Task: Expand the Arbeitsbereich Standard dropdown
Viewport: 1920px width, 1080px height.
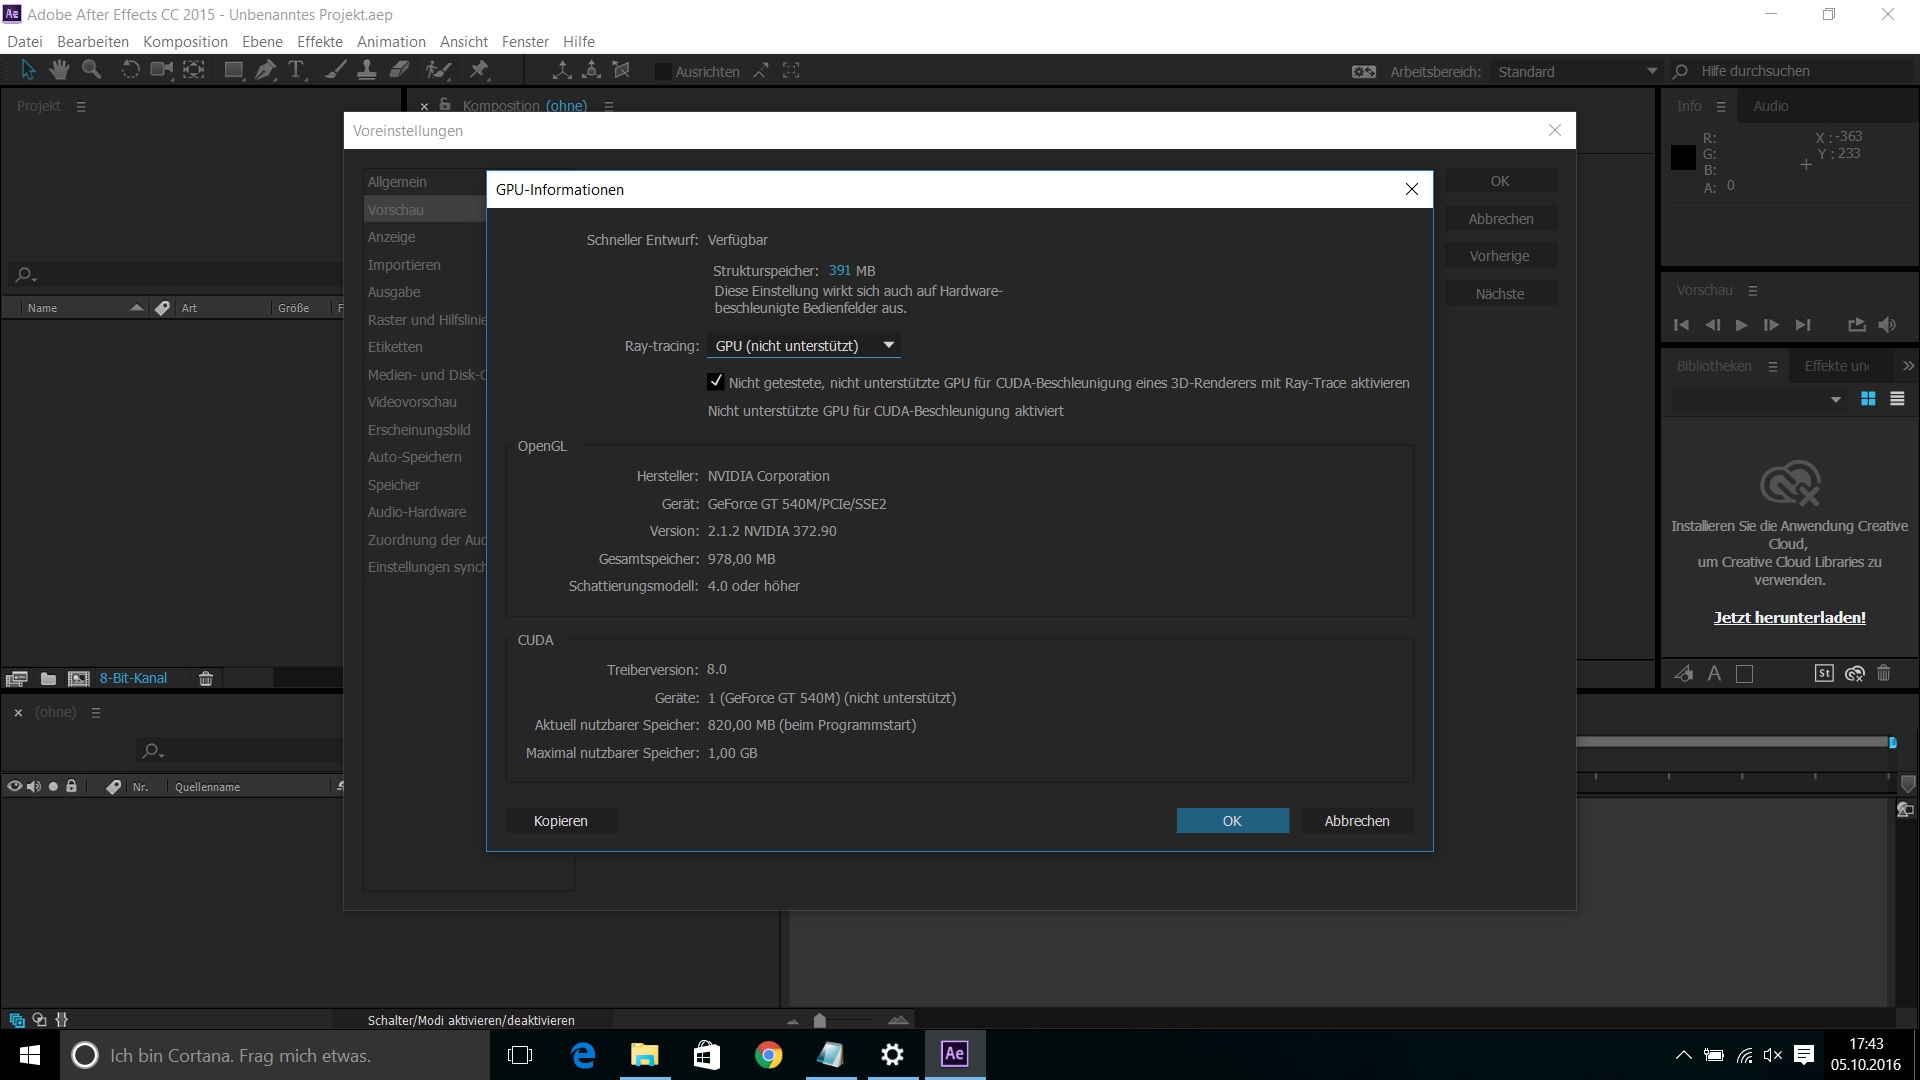Action: tap(1575, 72)
